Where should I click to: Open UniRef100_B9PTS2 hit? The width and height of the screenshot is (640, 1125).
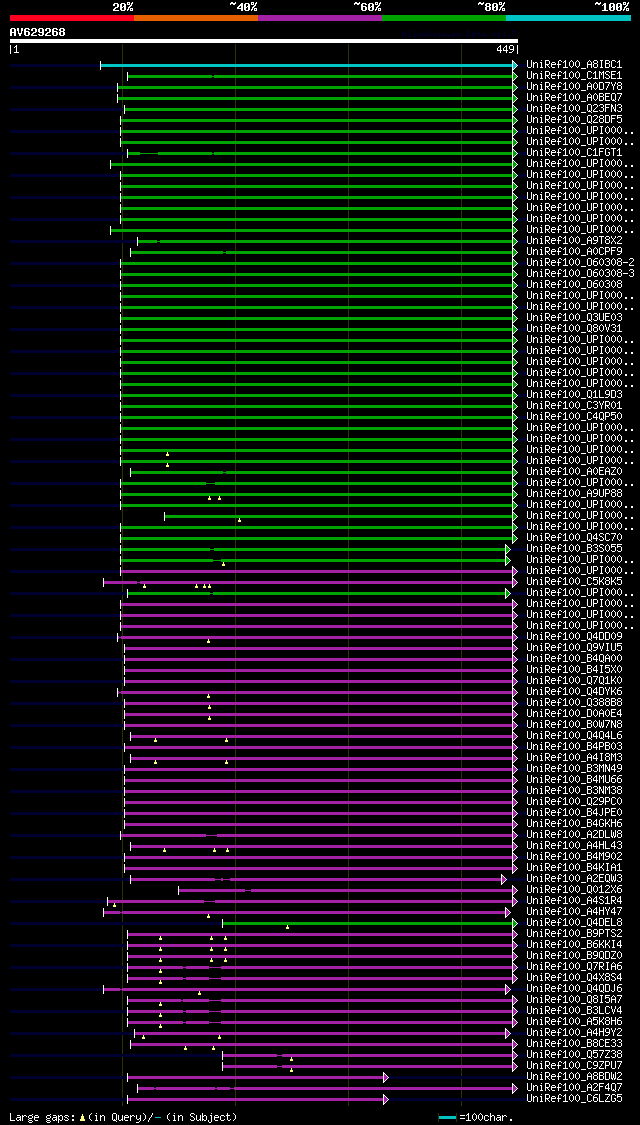point(574,933)
